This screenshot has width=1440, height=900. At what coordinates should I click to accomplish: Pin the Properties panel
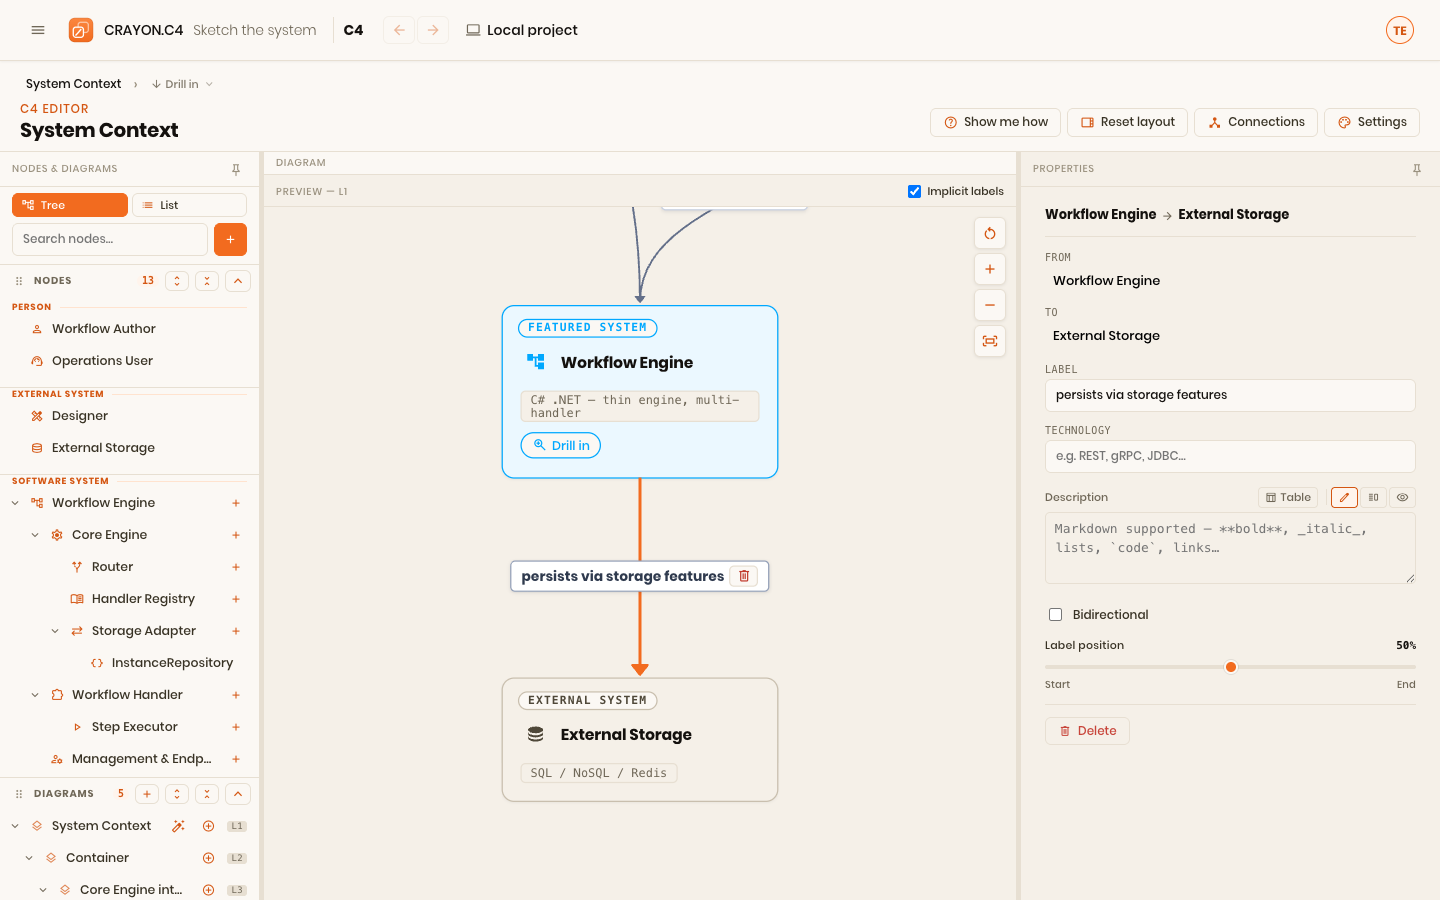(1417, 169)
